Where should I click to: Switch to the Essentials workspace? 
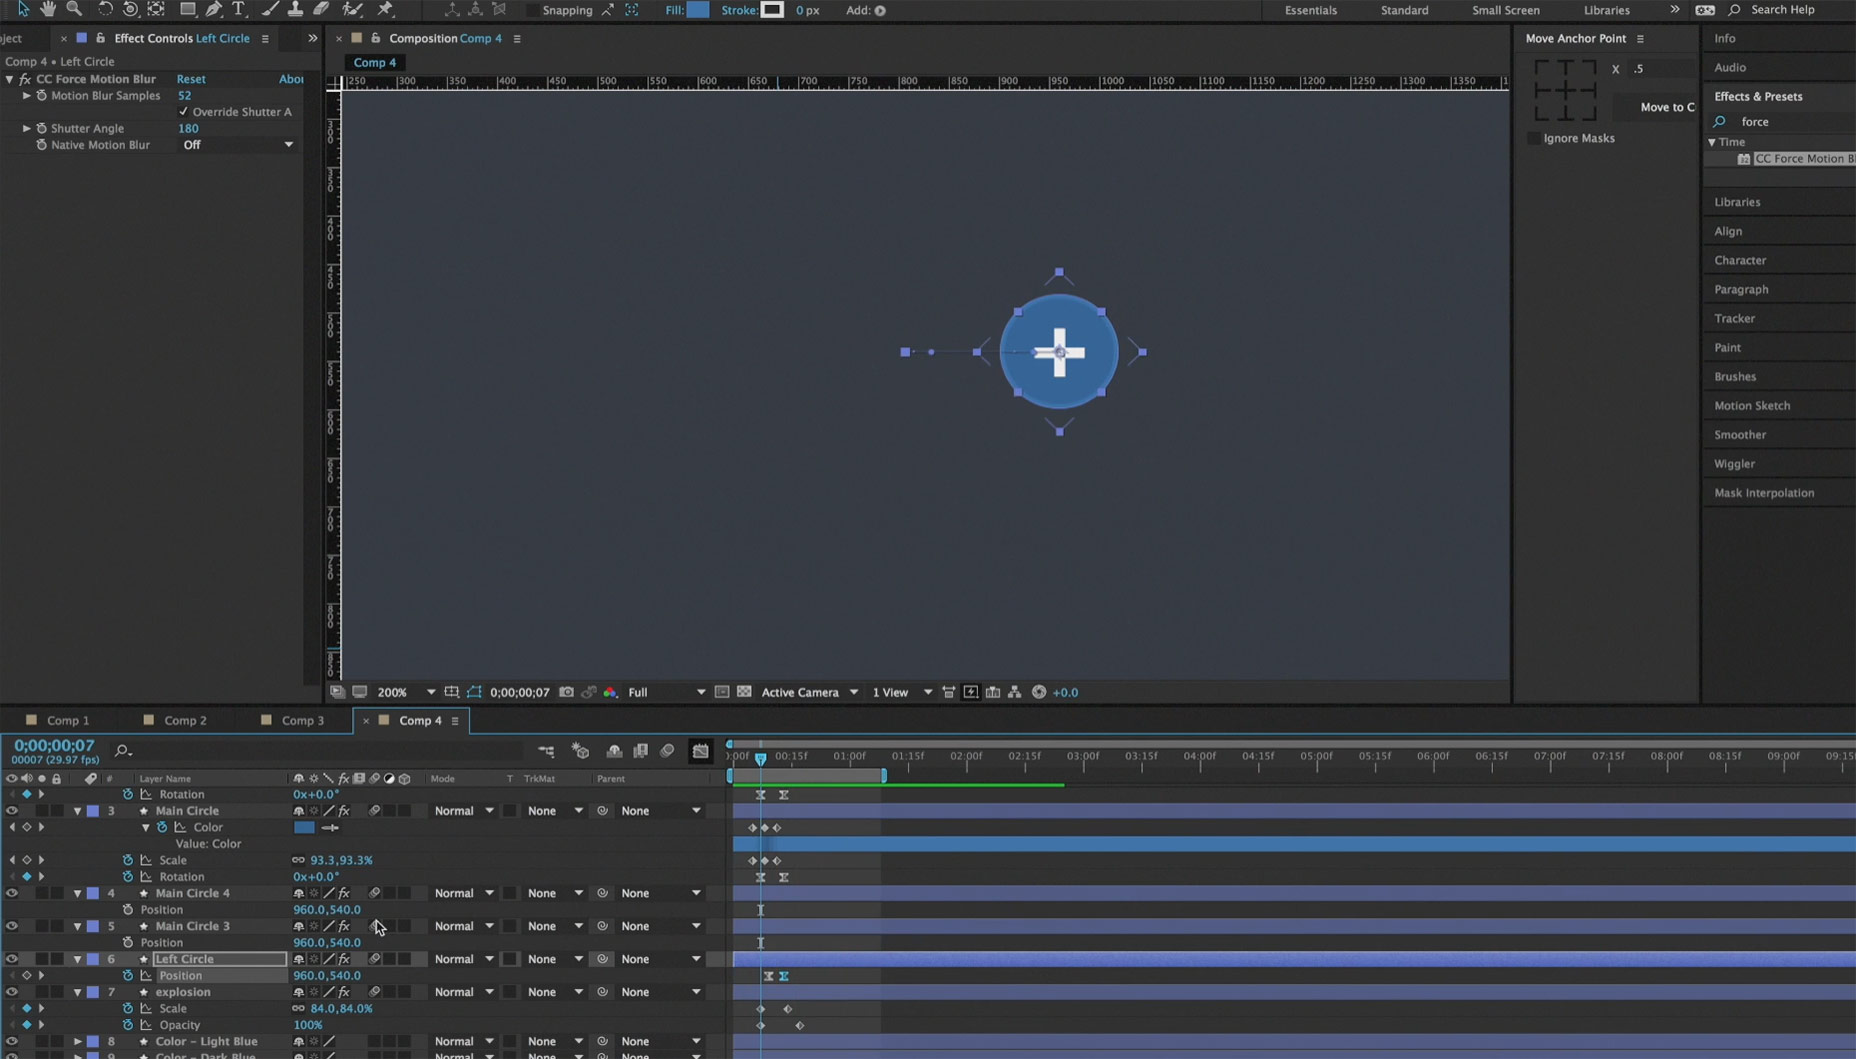coord(1310,10)
